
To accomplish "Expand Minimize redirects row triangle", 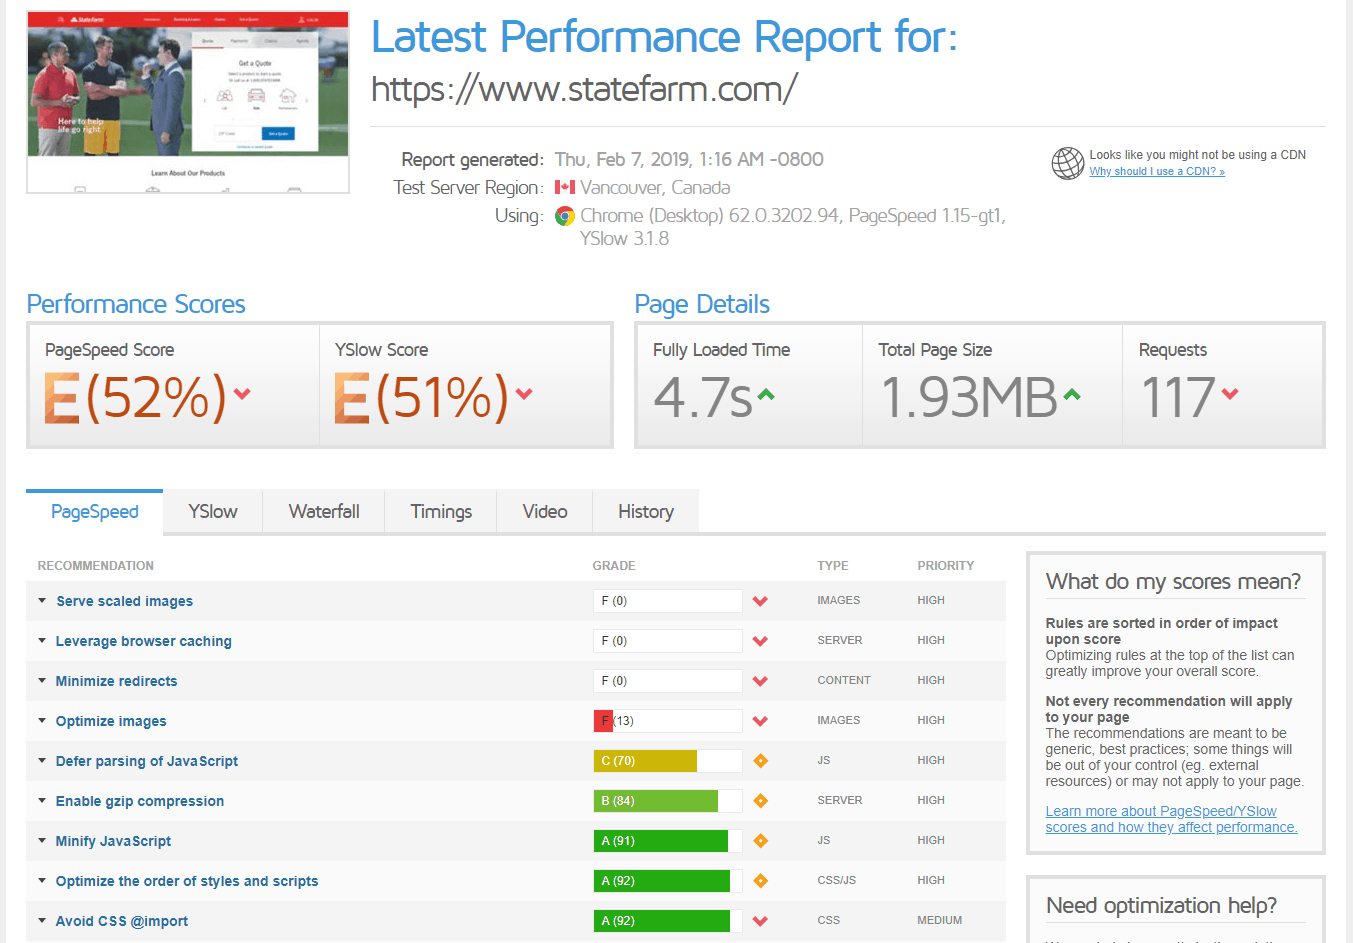I will [x=42, y=680].
